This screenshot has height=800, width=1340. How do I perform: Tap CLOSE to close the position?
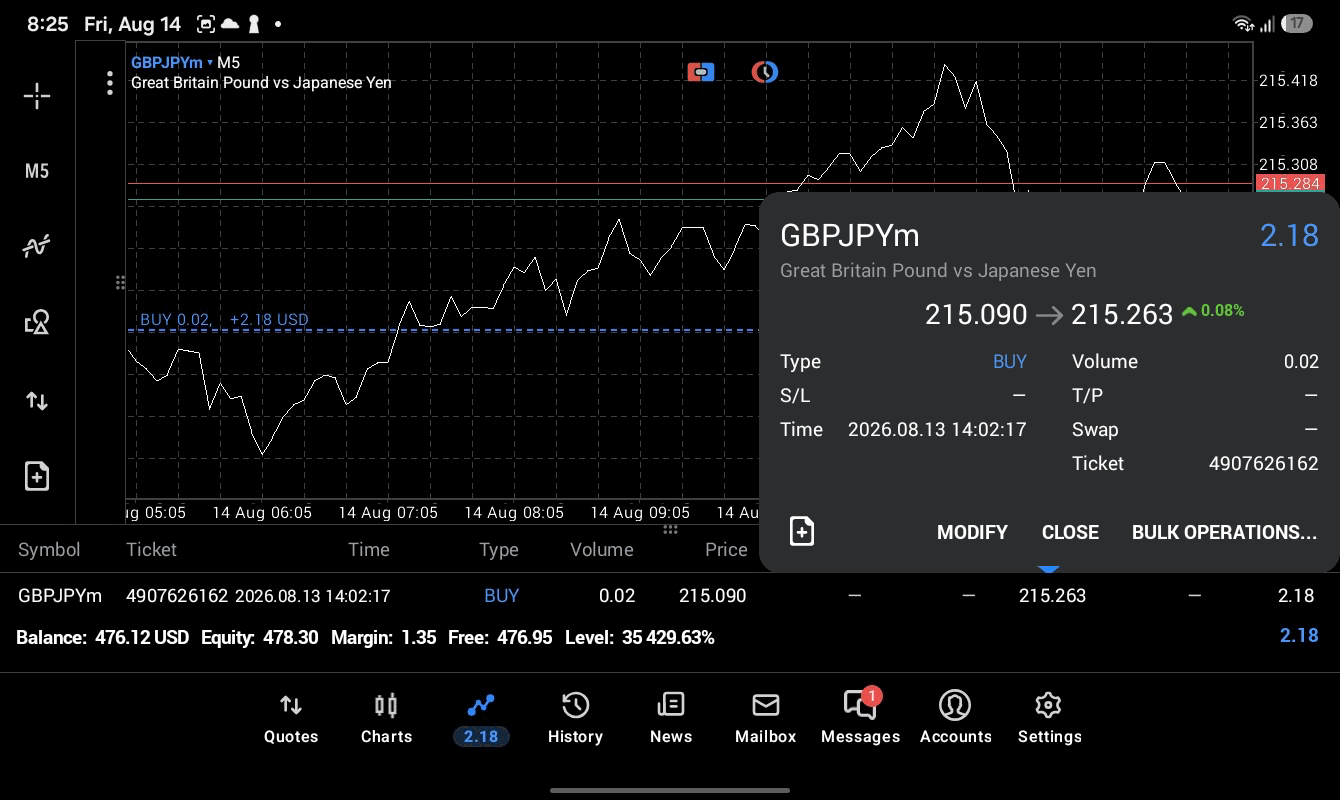1070,532
